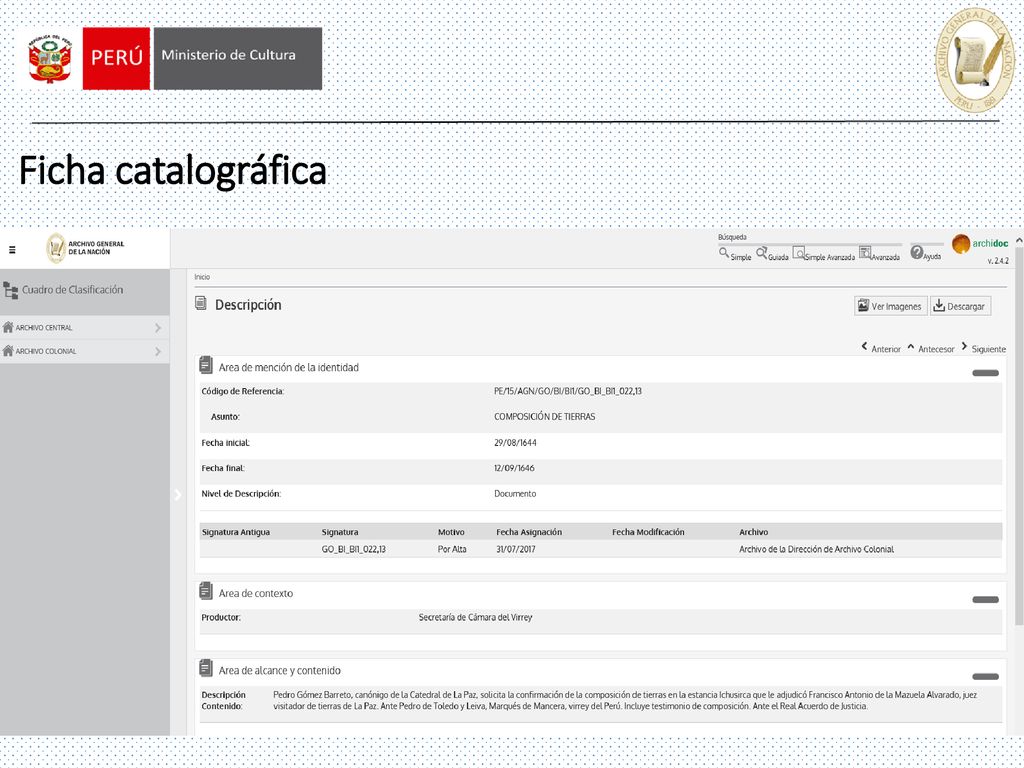Click the main vertical scrollbar

click(x=1019, y=438)
